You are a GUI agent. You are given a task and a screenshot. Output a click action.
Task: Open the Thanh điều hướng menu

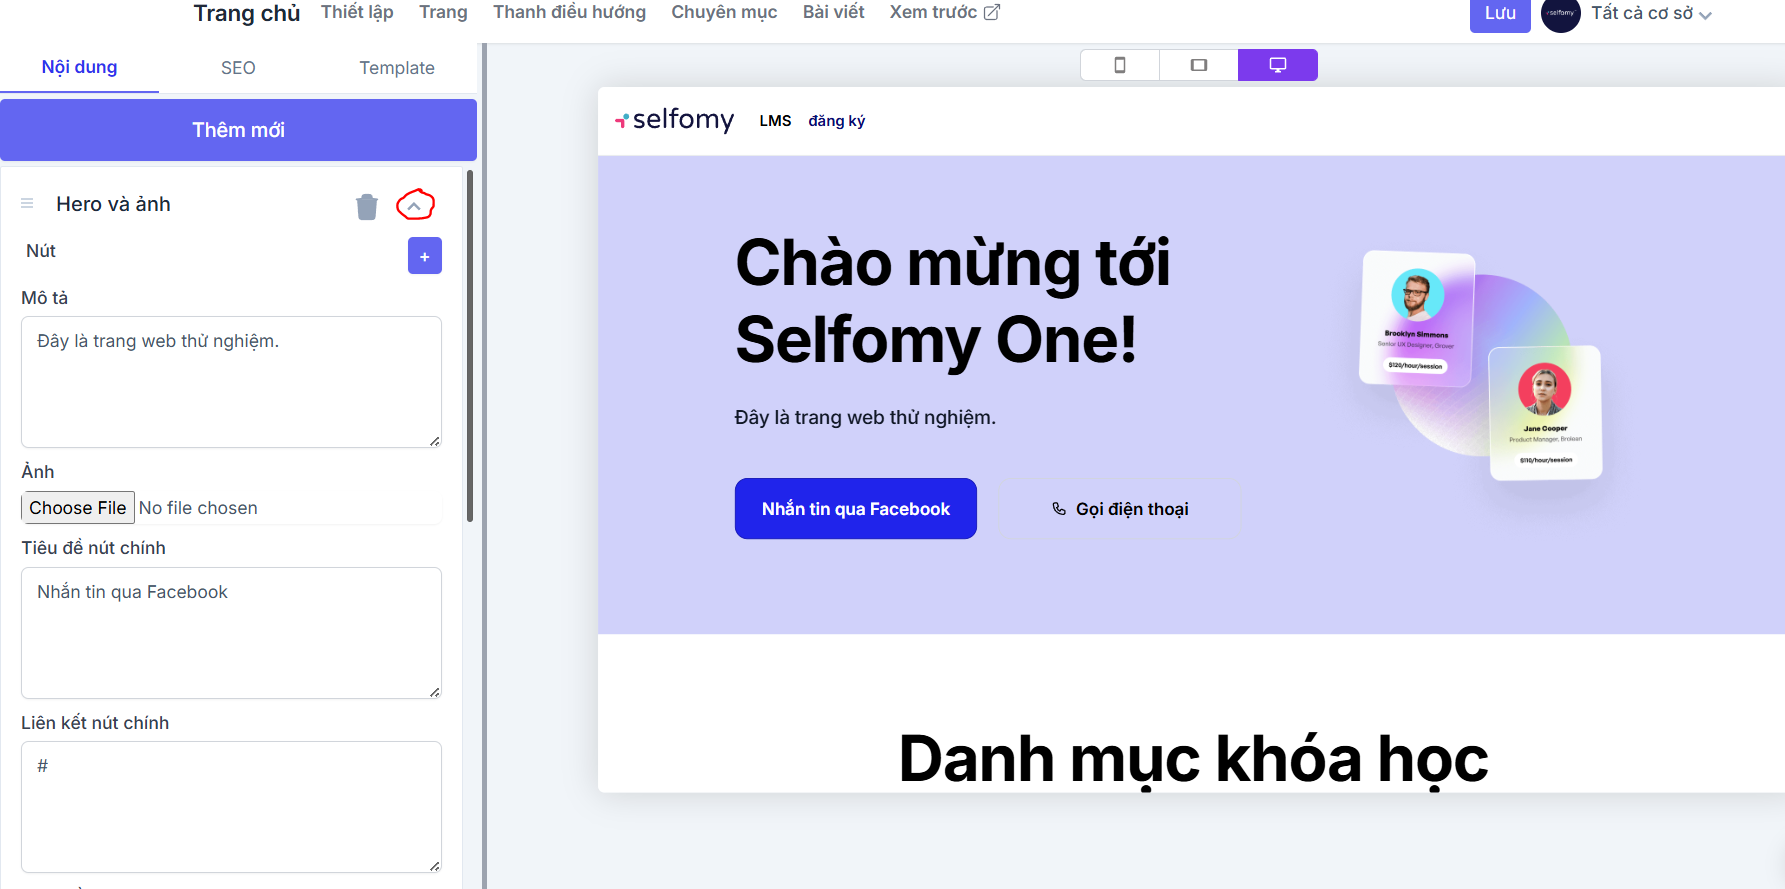pos(569,12)
